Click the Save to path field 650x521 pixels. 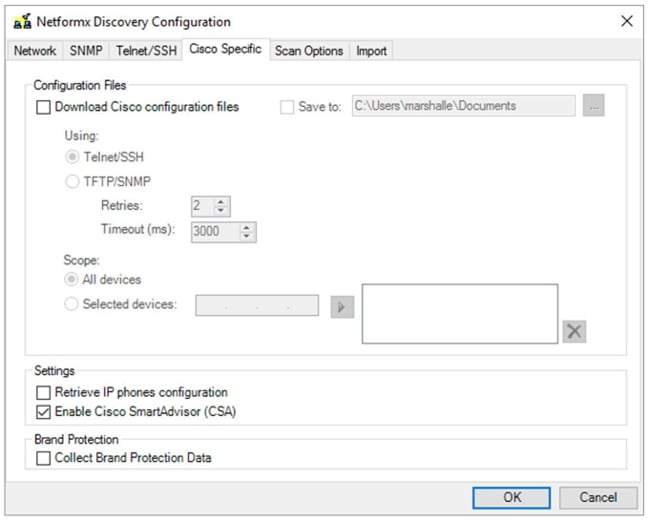pos(463,106)
